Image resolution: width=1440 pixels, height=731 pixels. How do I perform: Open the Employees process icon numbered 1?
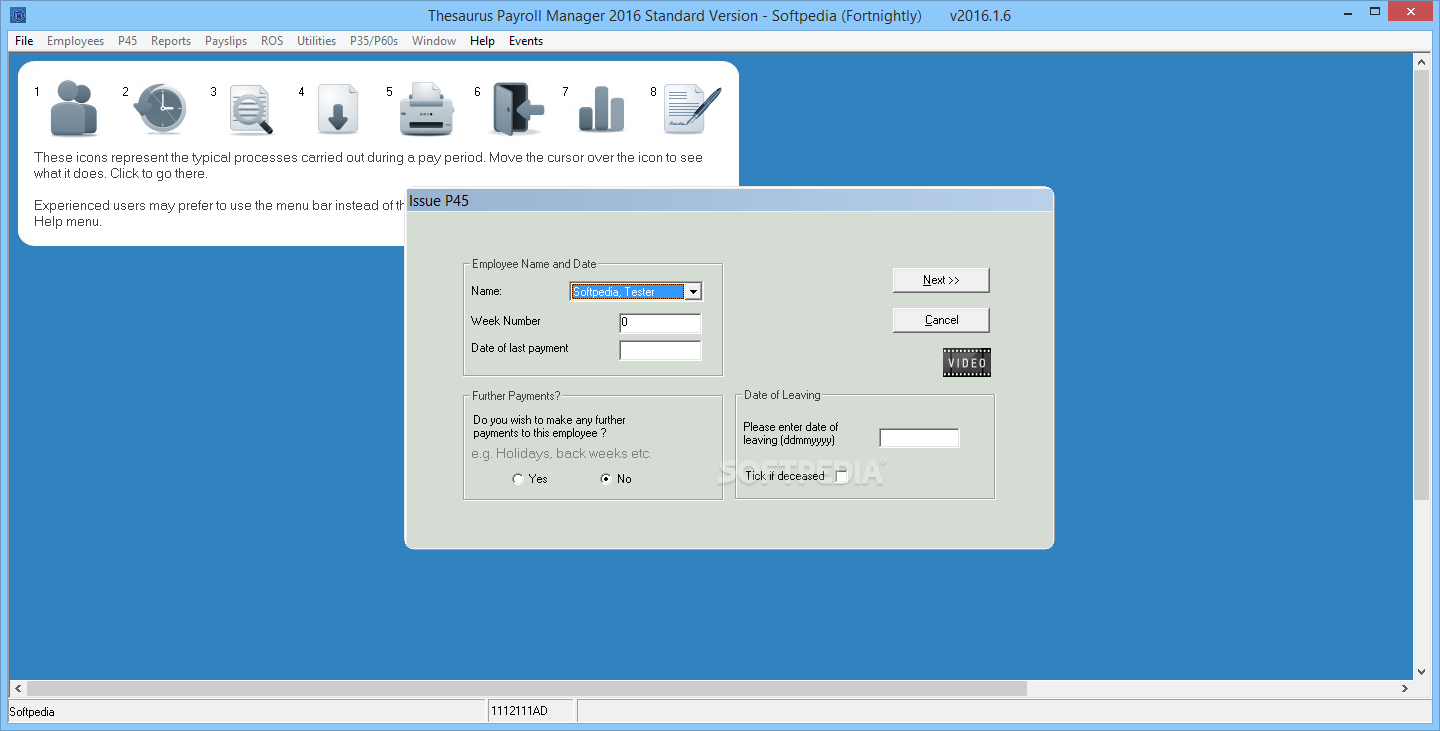(74, 108)
